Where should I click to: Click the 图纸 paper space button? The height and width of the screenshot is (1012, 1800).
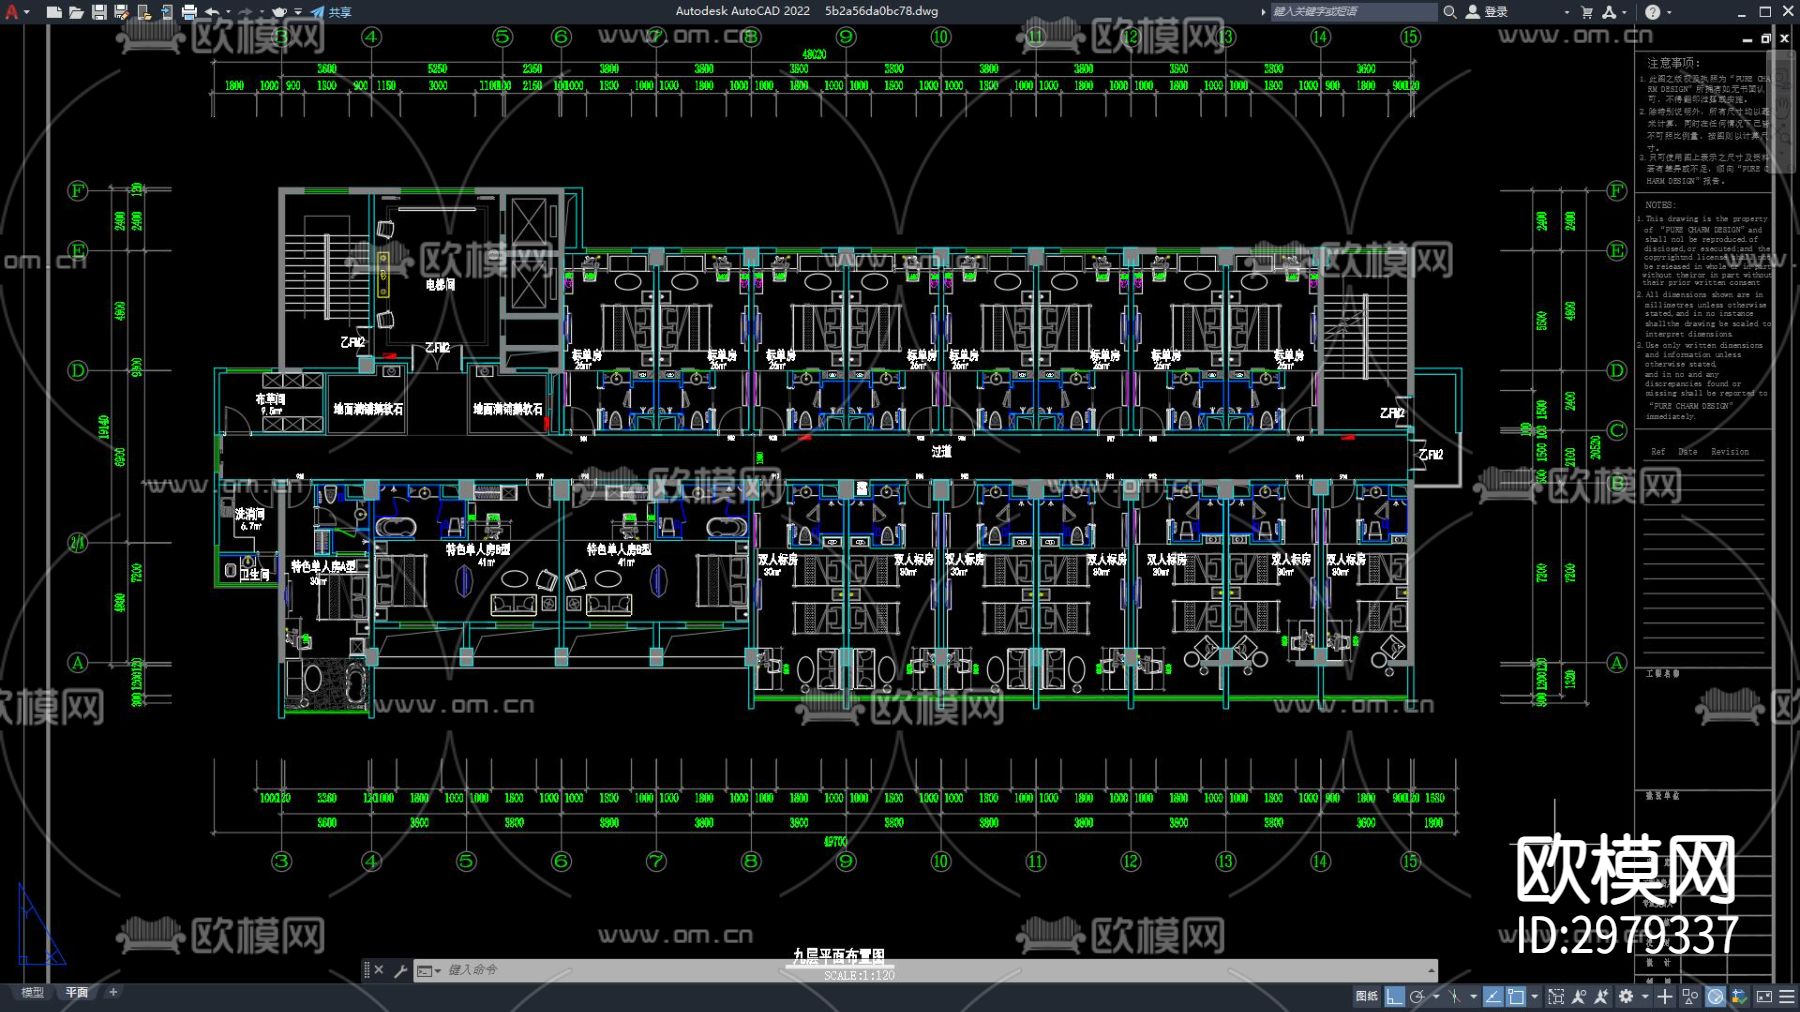point(1366,996)
